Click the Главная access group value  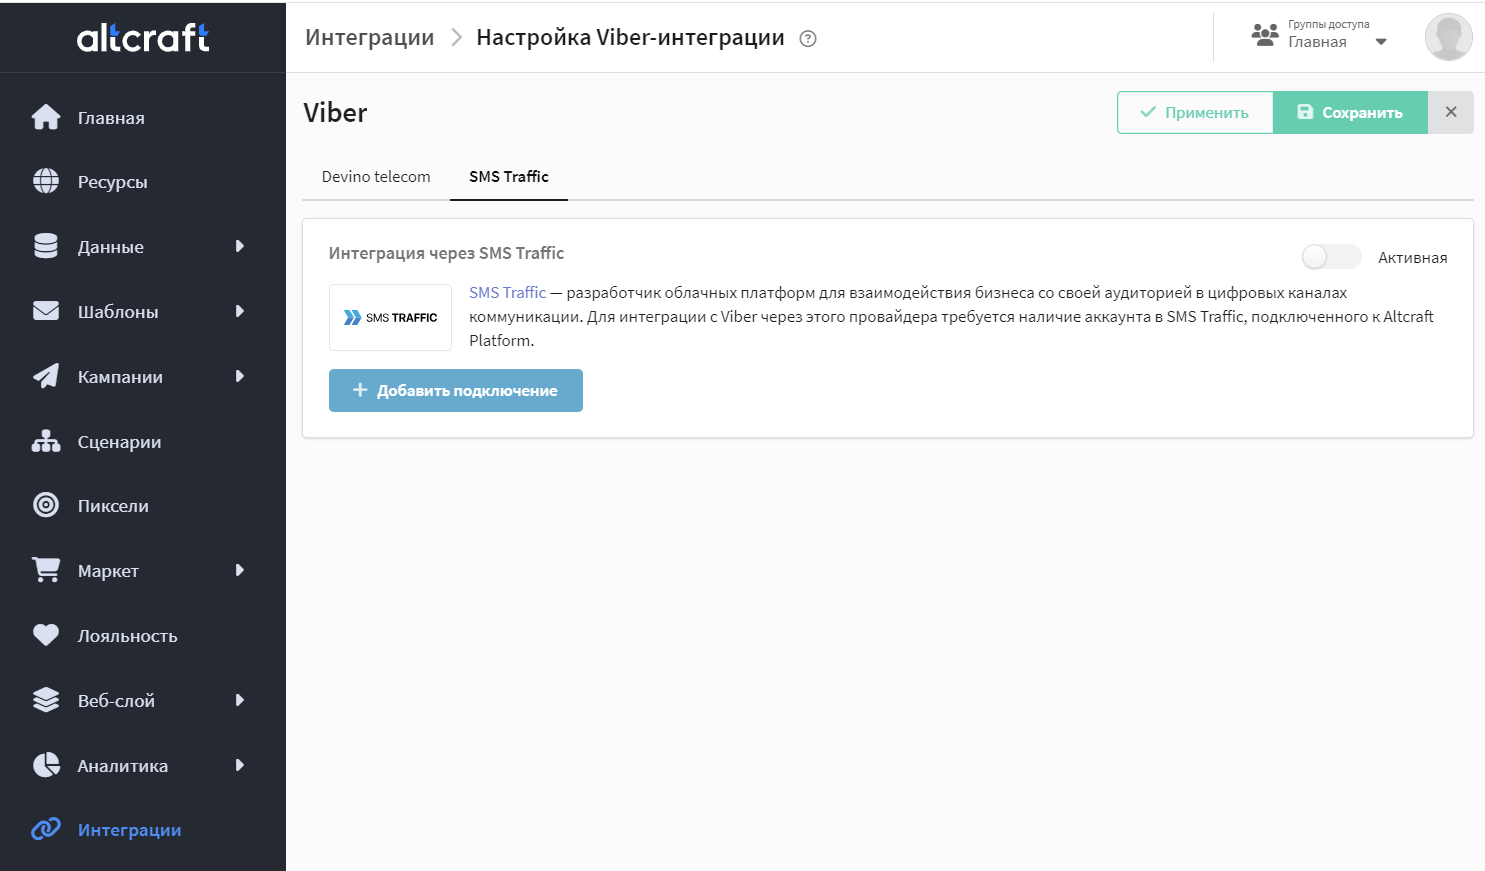(x=1317, y=42)
